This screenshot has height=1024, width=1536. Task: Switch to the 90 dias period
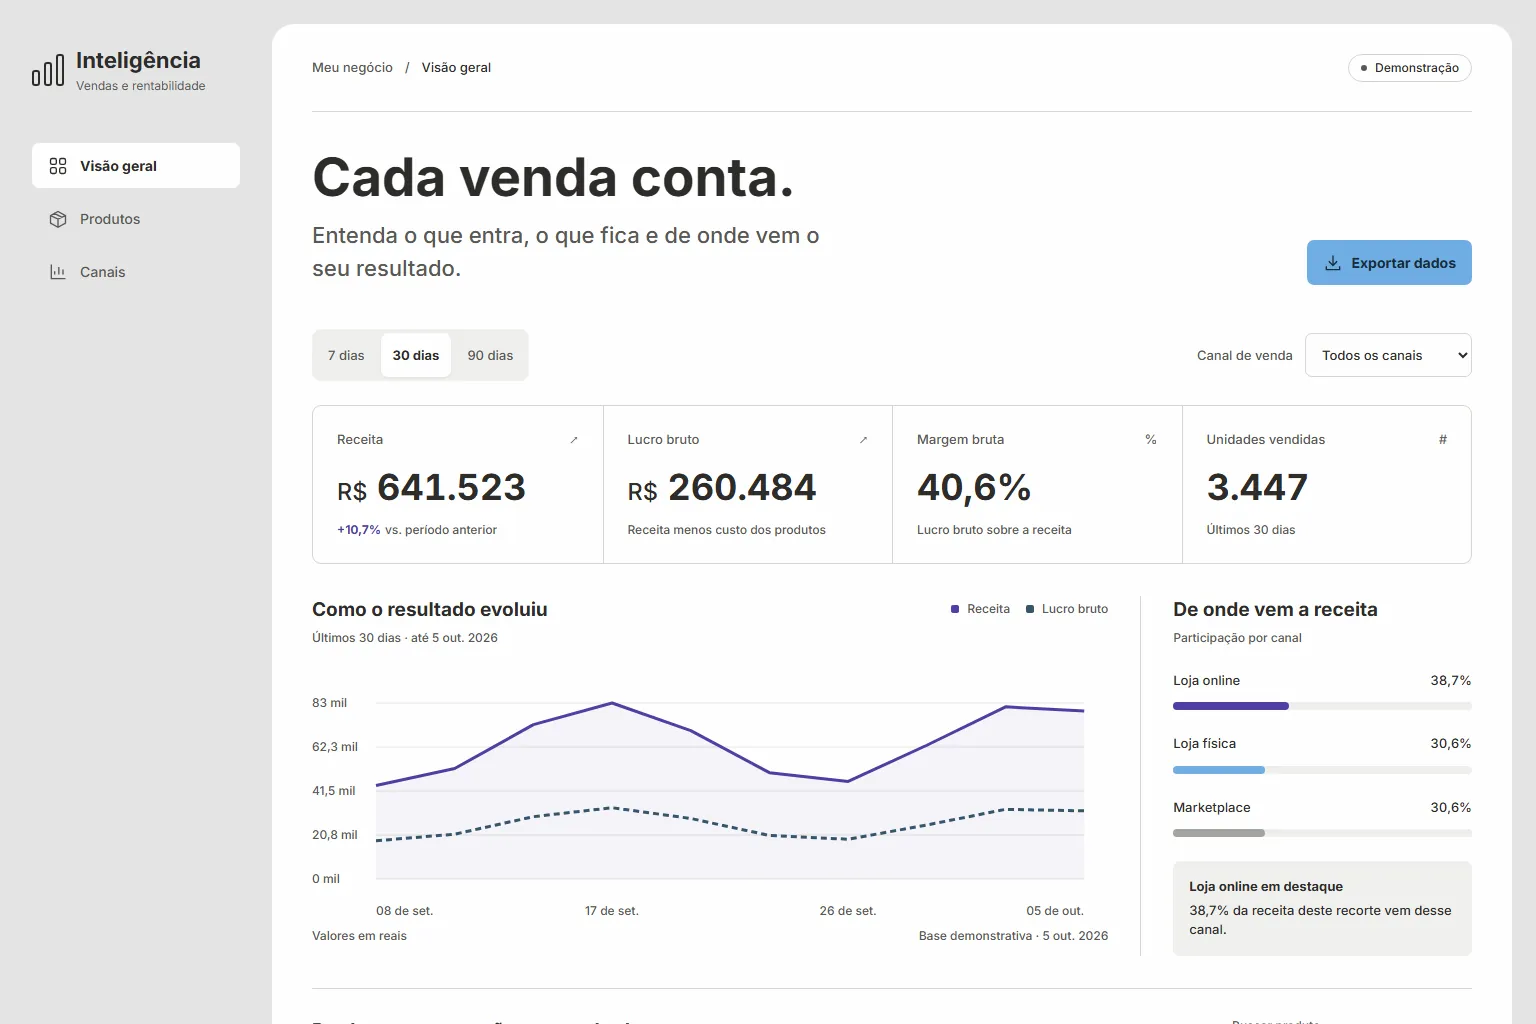click(490, 355)
